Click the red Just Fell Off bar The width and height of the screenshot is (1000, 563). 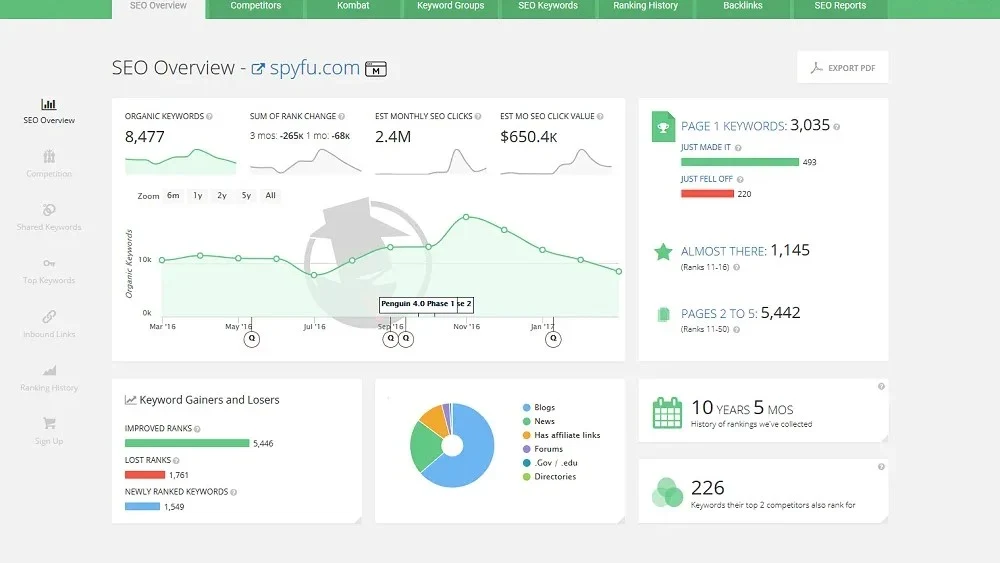pos(707,194)
